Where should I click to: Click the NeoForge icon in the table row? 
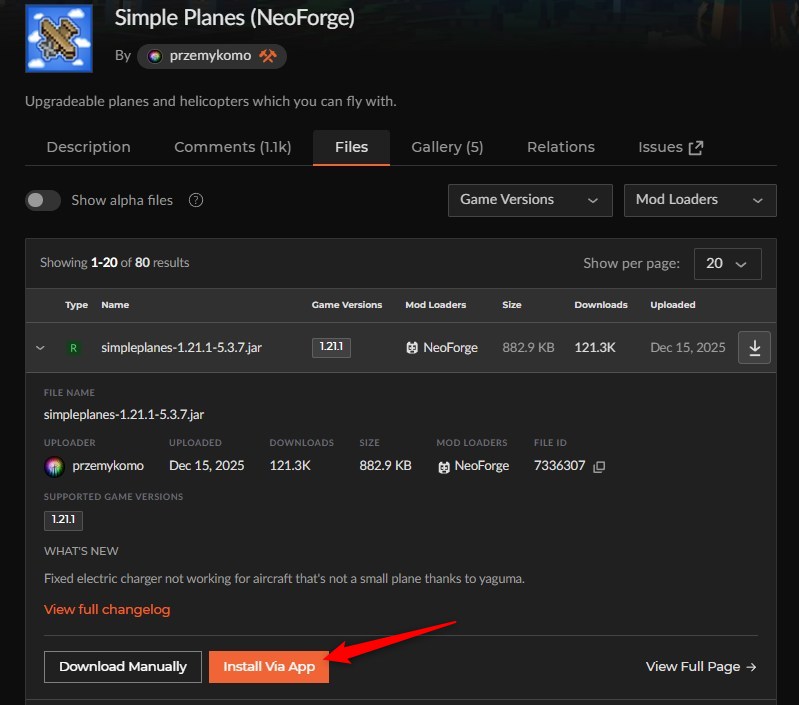[412, 348]
